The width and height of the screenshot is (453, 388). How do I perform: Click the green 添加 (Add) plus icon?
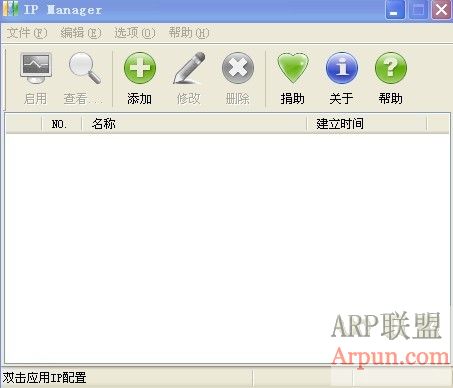point(140,68)
